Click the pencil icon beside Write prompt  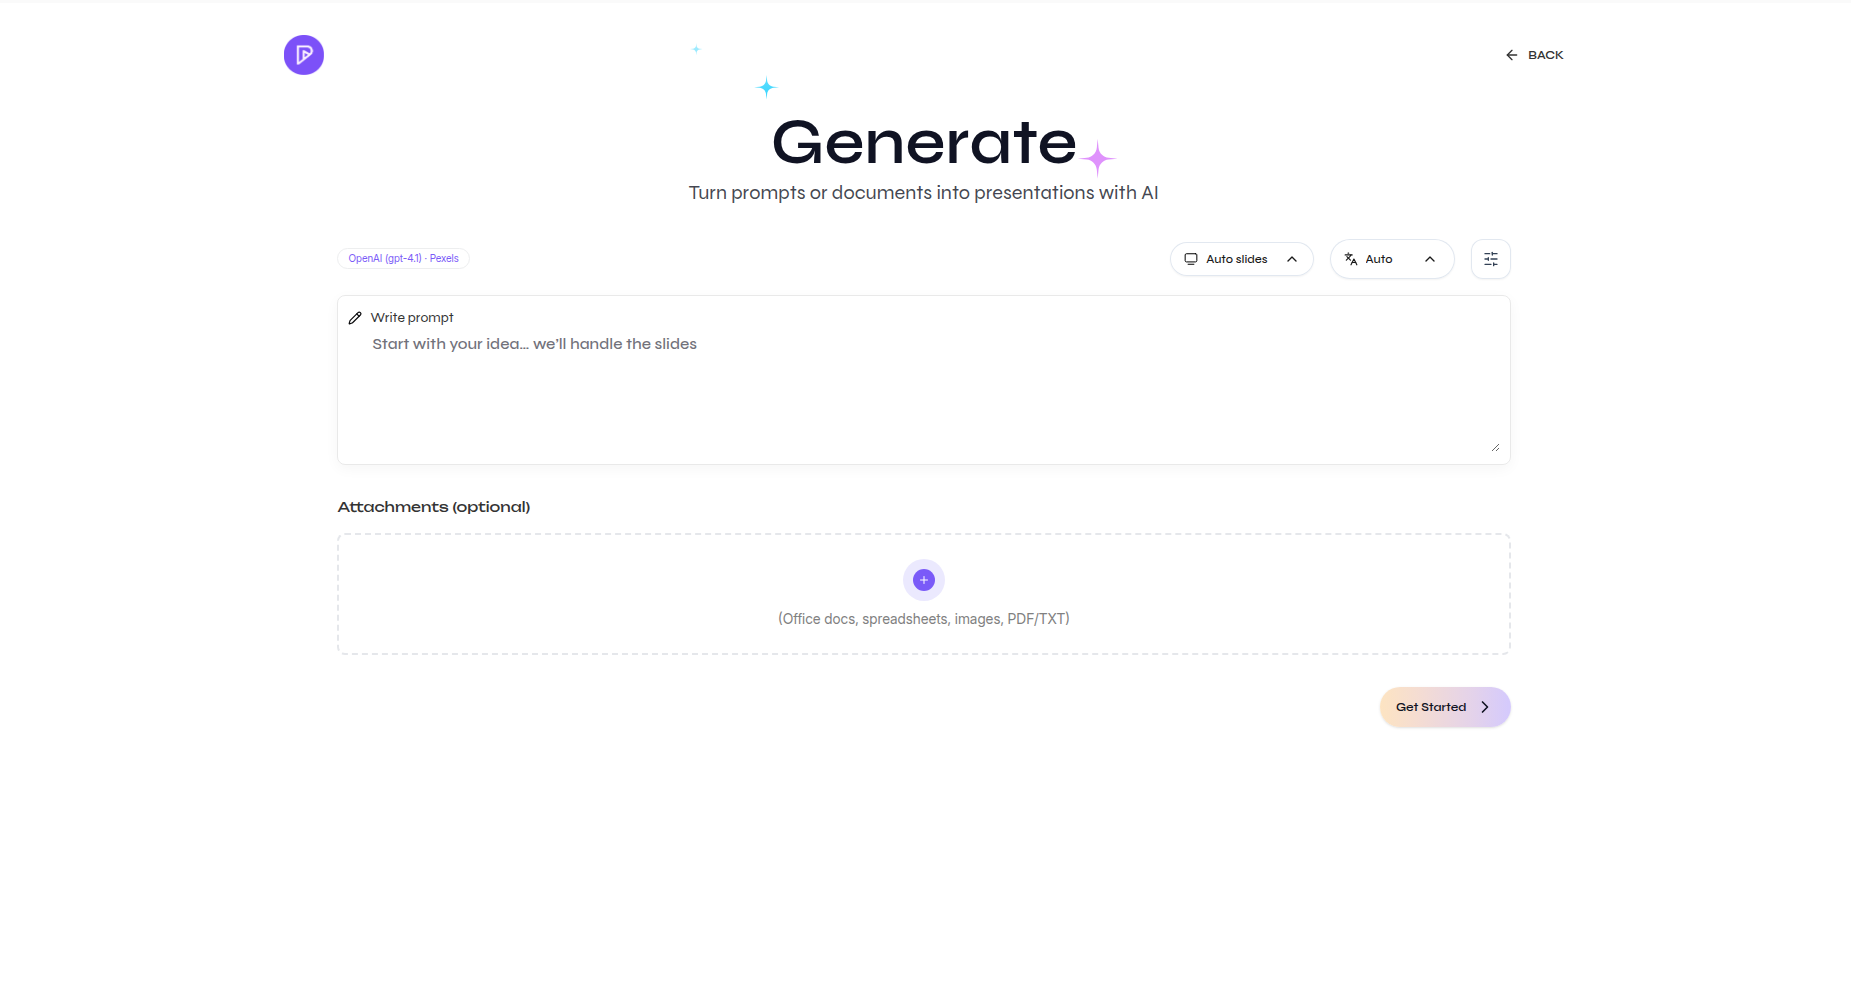tap(355, 318)
